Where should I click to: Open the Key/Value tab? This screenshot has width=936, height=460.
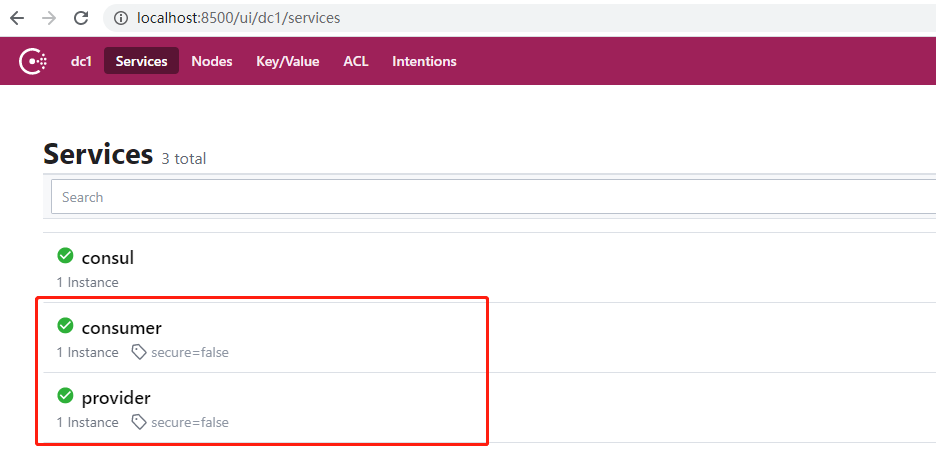pyautogui.click(x=288, y=61)
